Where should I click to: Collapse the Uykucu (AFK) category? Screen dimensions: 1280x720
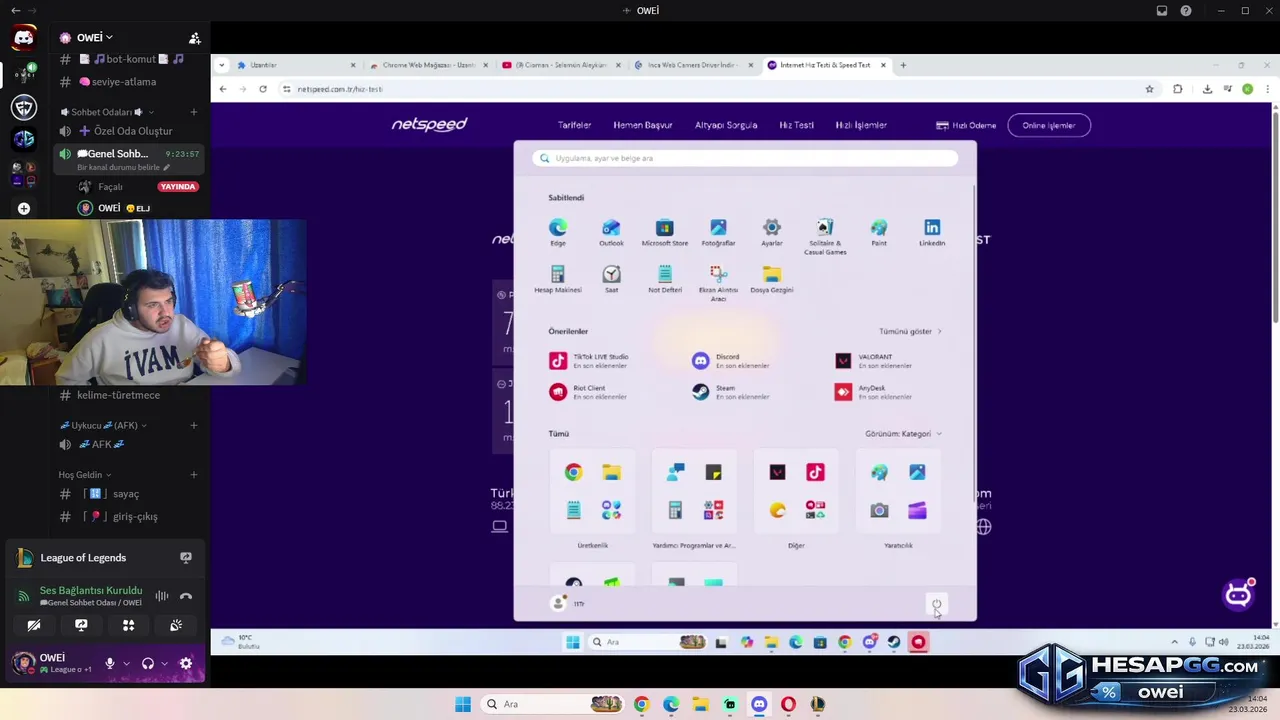point(103,425)
